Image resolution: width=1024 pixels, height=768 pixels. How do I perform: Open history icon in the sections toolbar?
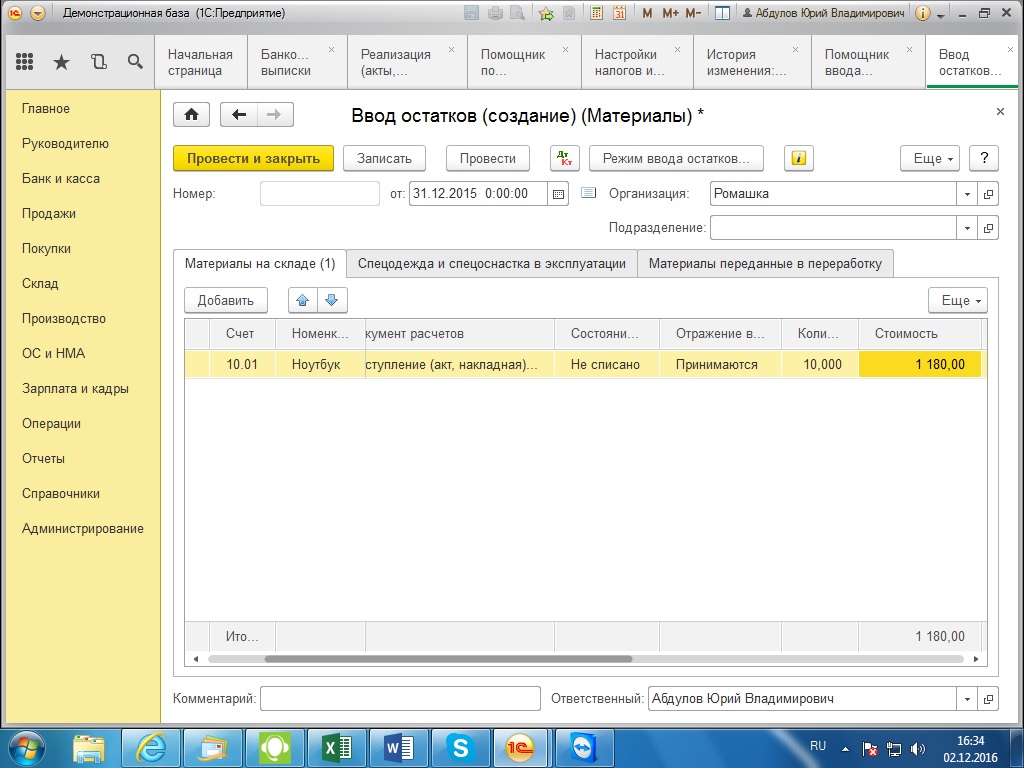(98, 62)
